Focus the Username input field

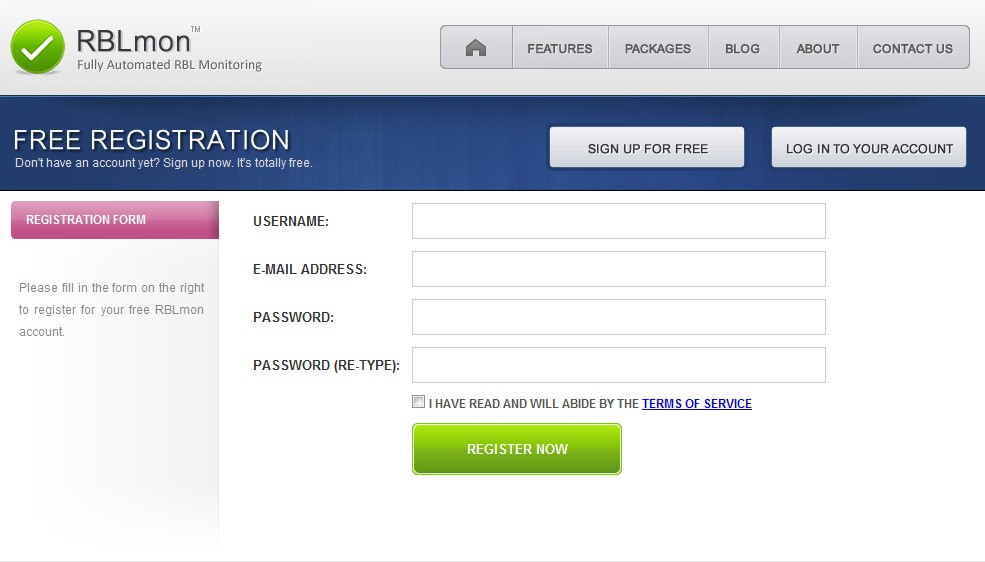[x=619, y=221]
